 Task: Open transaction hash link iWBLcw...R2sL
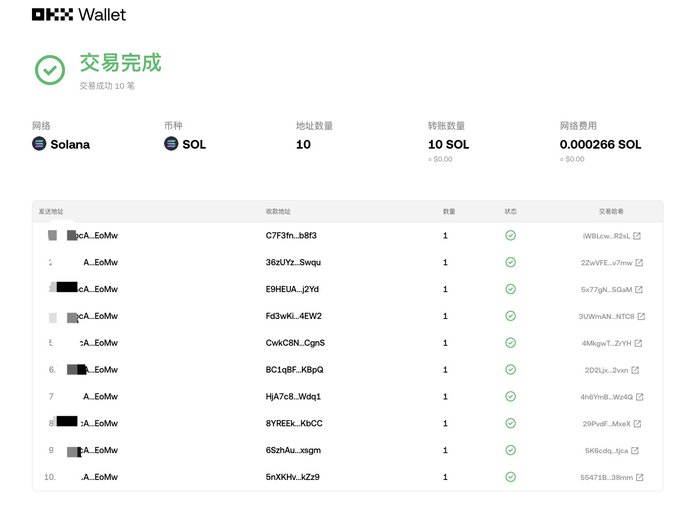pyautogui.click(x=606, y=236)
